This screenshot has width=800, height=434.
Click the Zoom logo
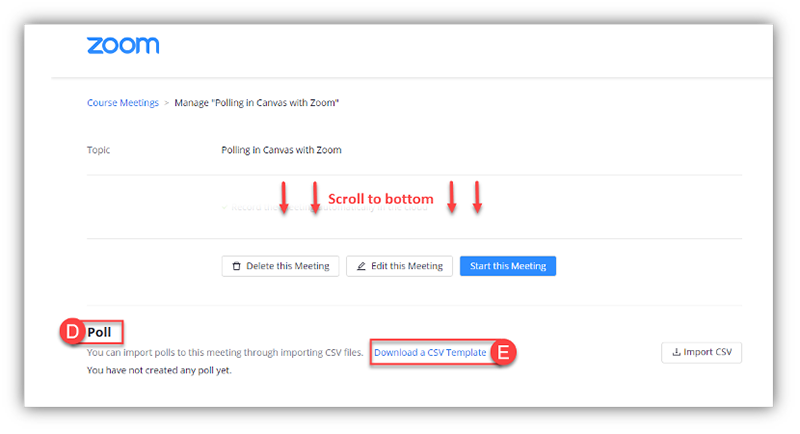point(123,46)
